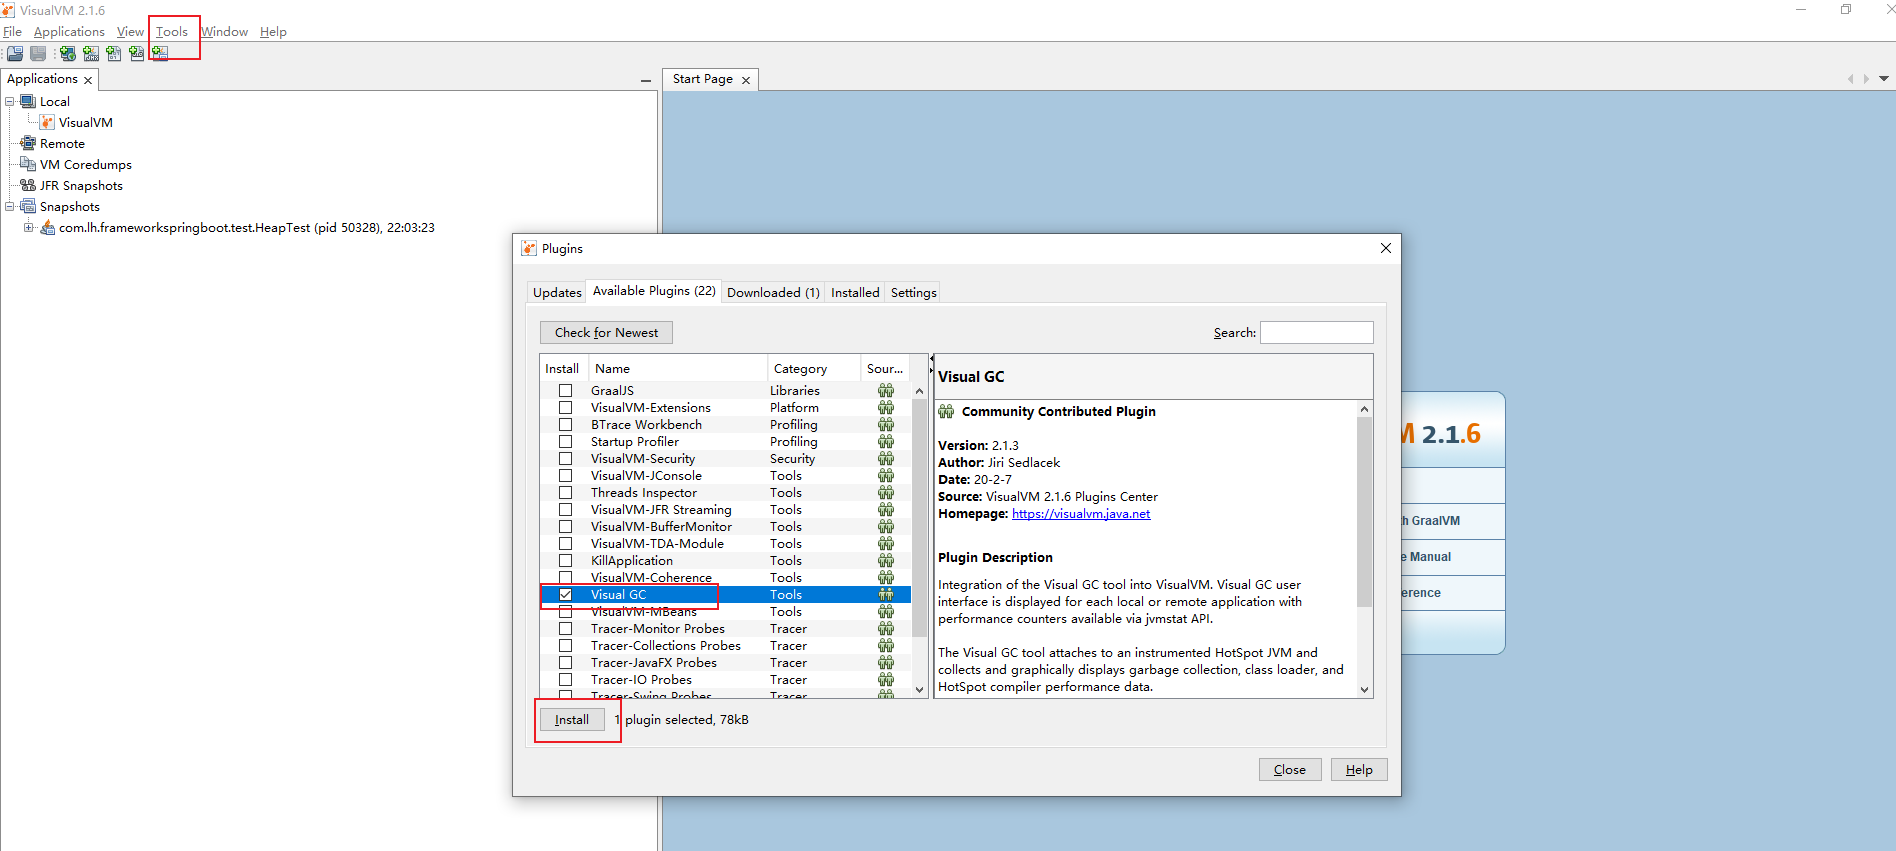
Task: Close the Start Page tab
Action: click(x=746, y=80)
